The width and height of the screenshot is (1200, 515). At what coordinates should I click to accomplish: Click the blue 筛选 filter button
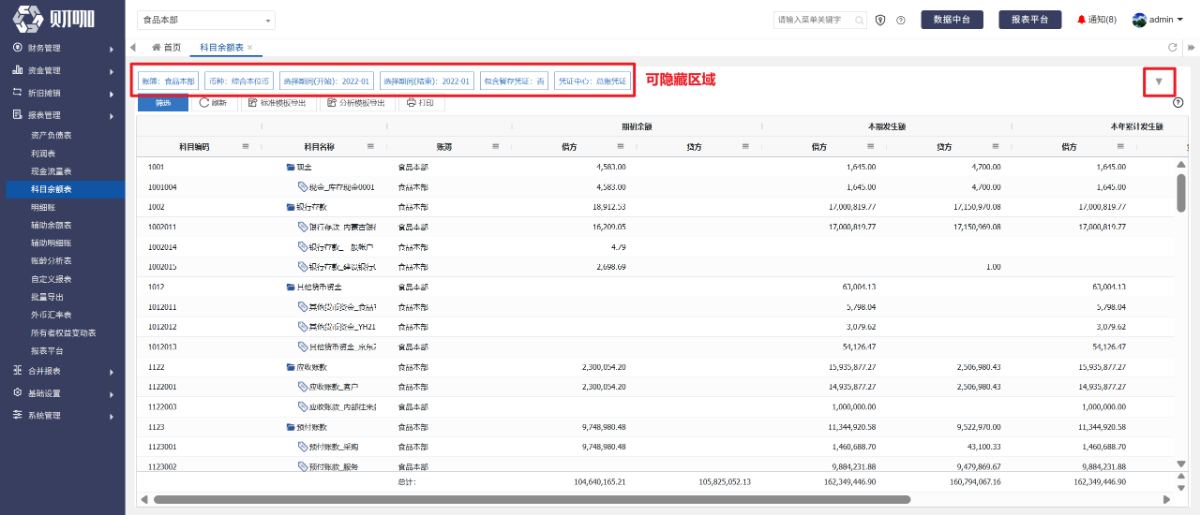[x=162, y=102]
